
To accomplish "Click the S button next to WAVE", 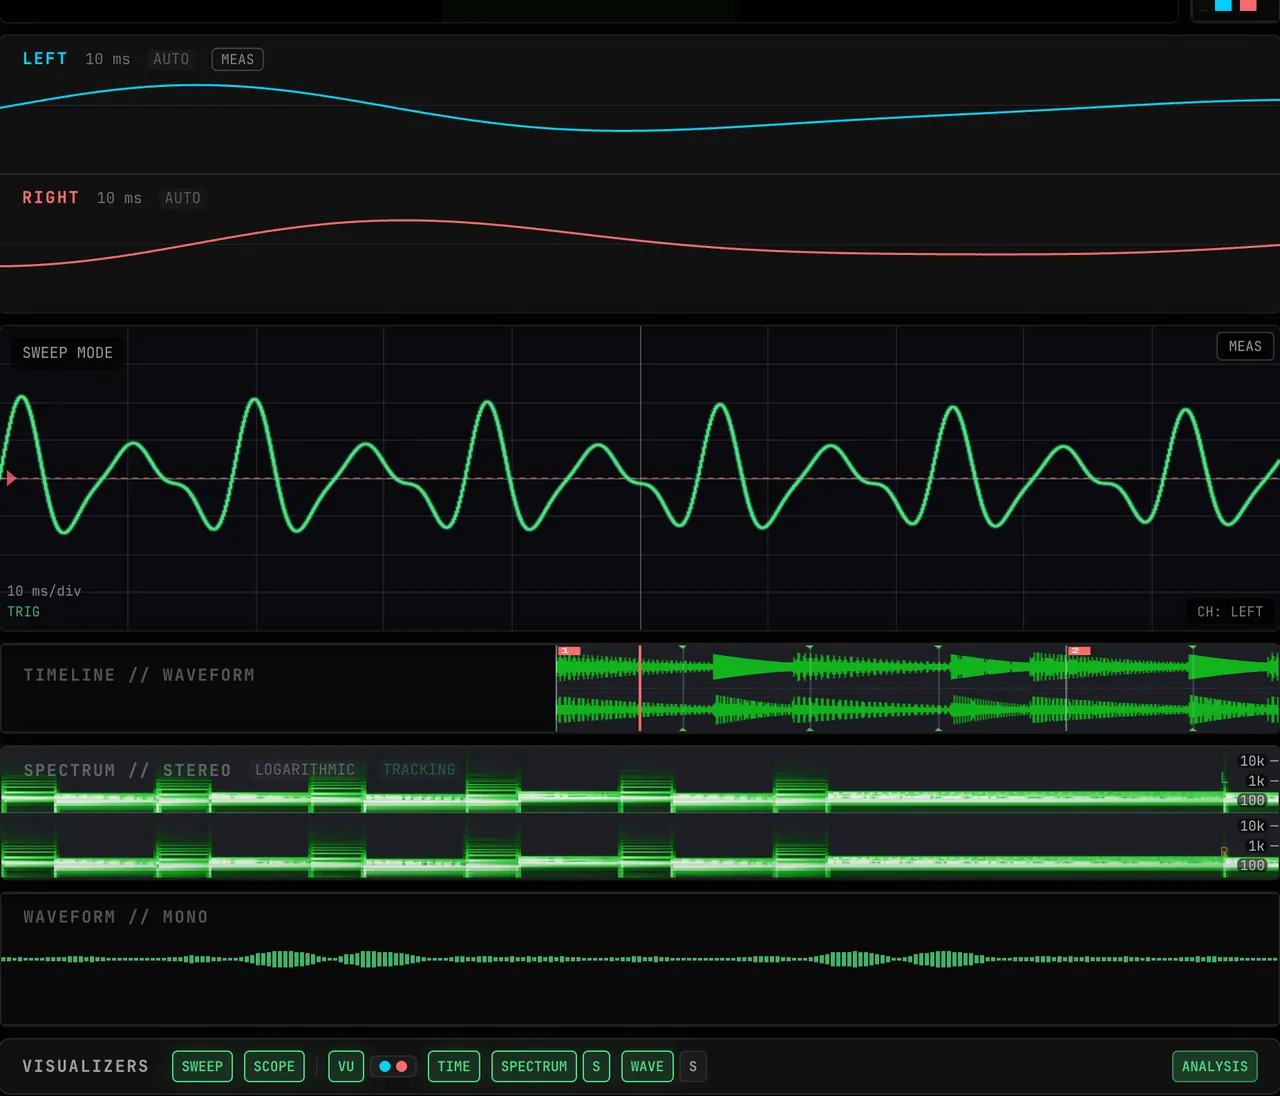I will (693, 1066).
